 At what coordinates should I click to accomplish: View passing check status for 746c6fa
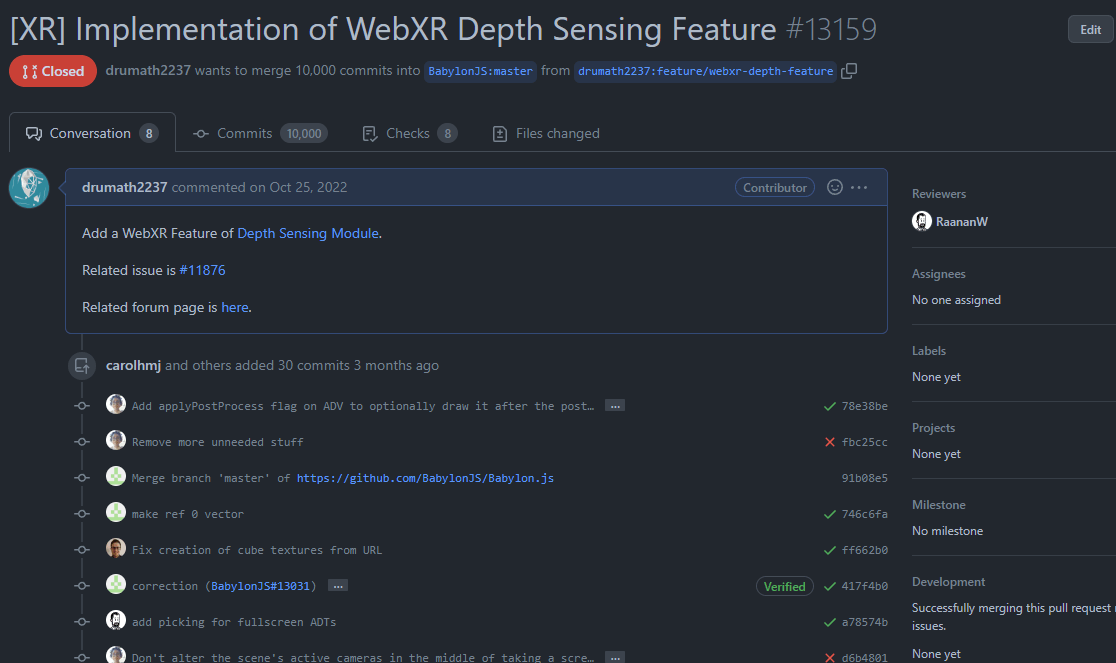click(829, 514)
